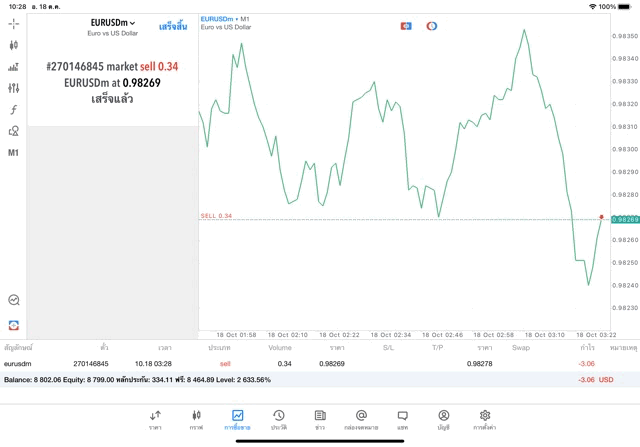Click the bar-chart volumes icon in the sidebar

[13, 67]
